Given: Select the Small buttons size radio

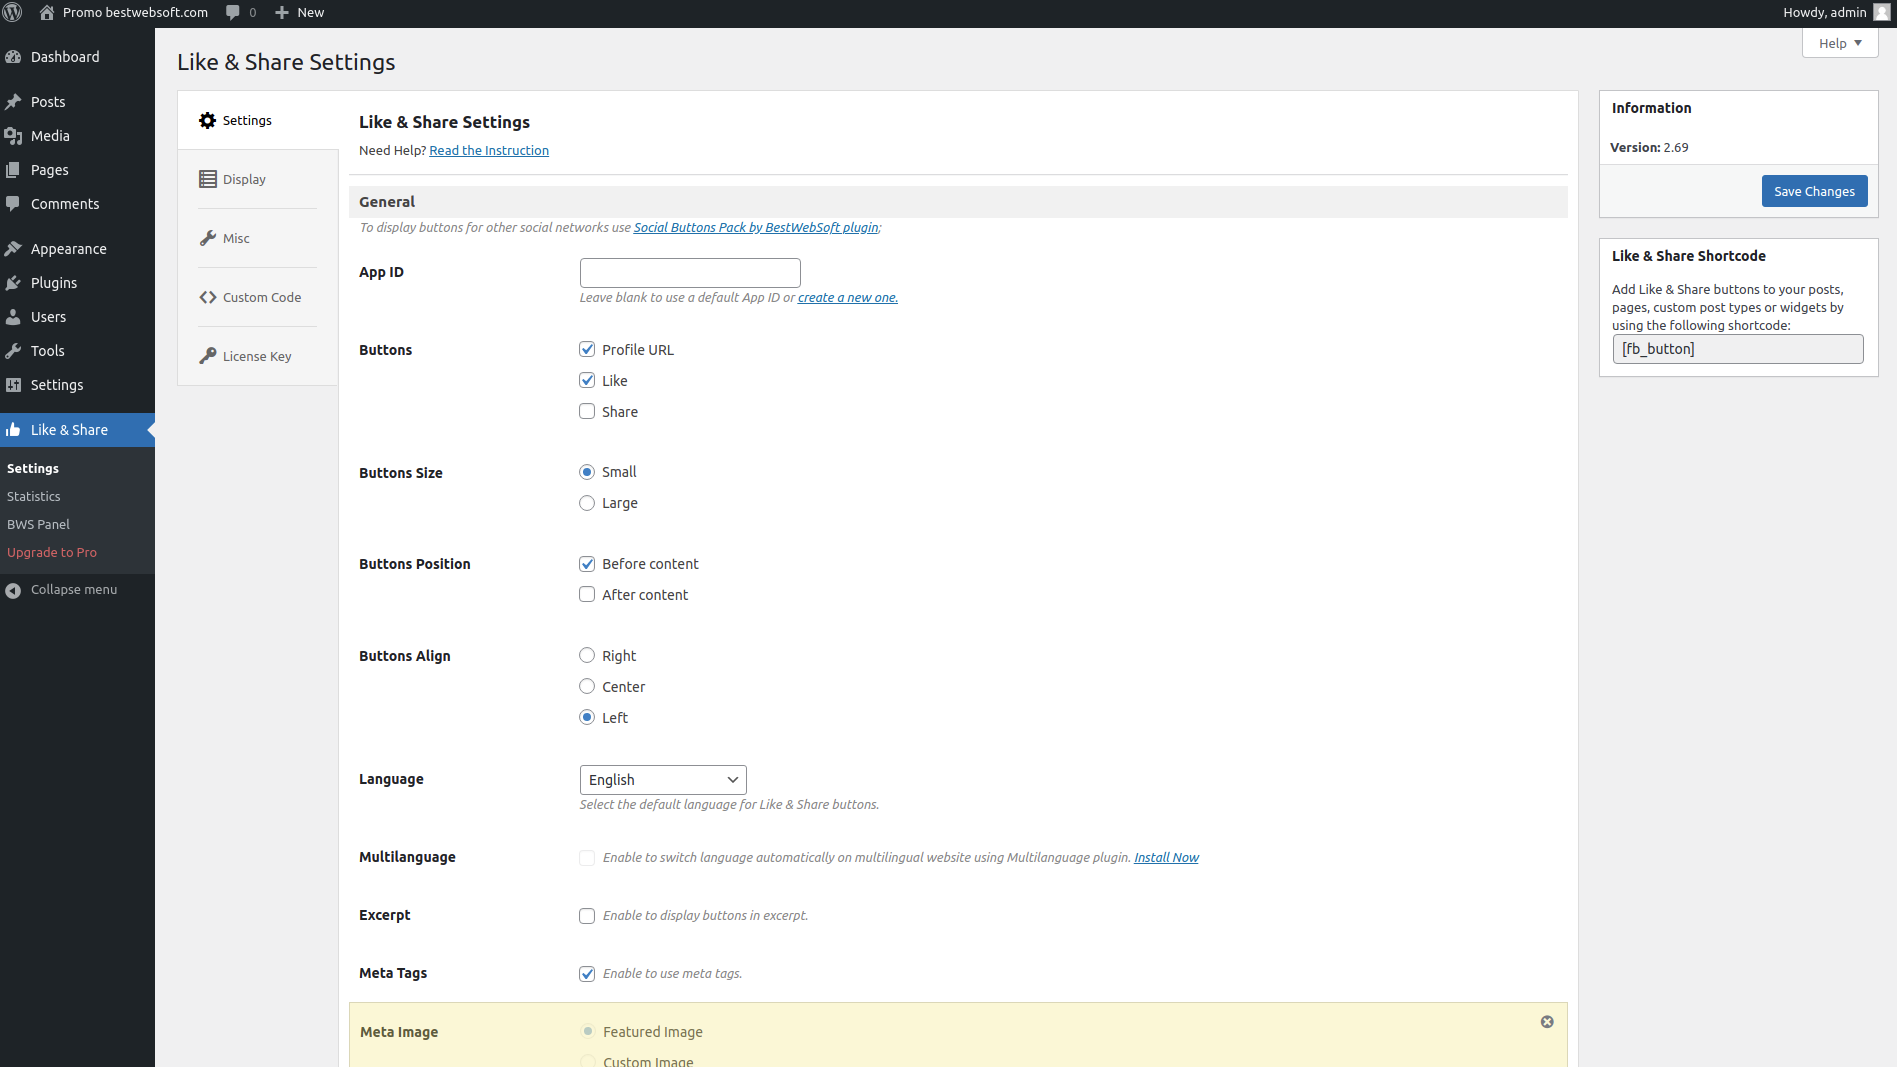Looking at the screenshot, I should [587, 473].
